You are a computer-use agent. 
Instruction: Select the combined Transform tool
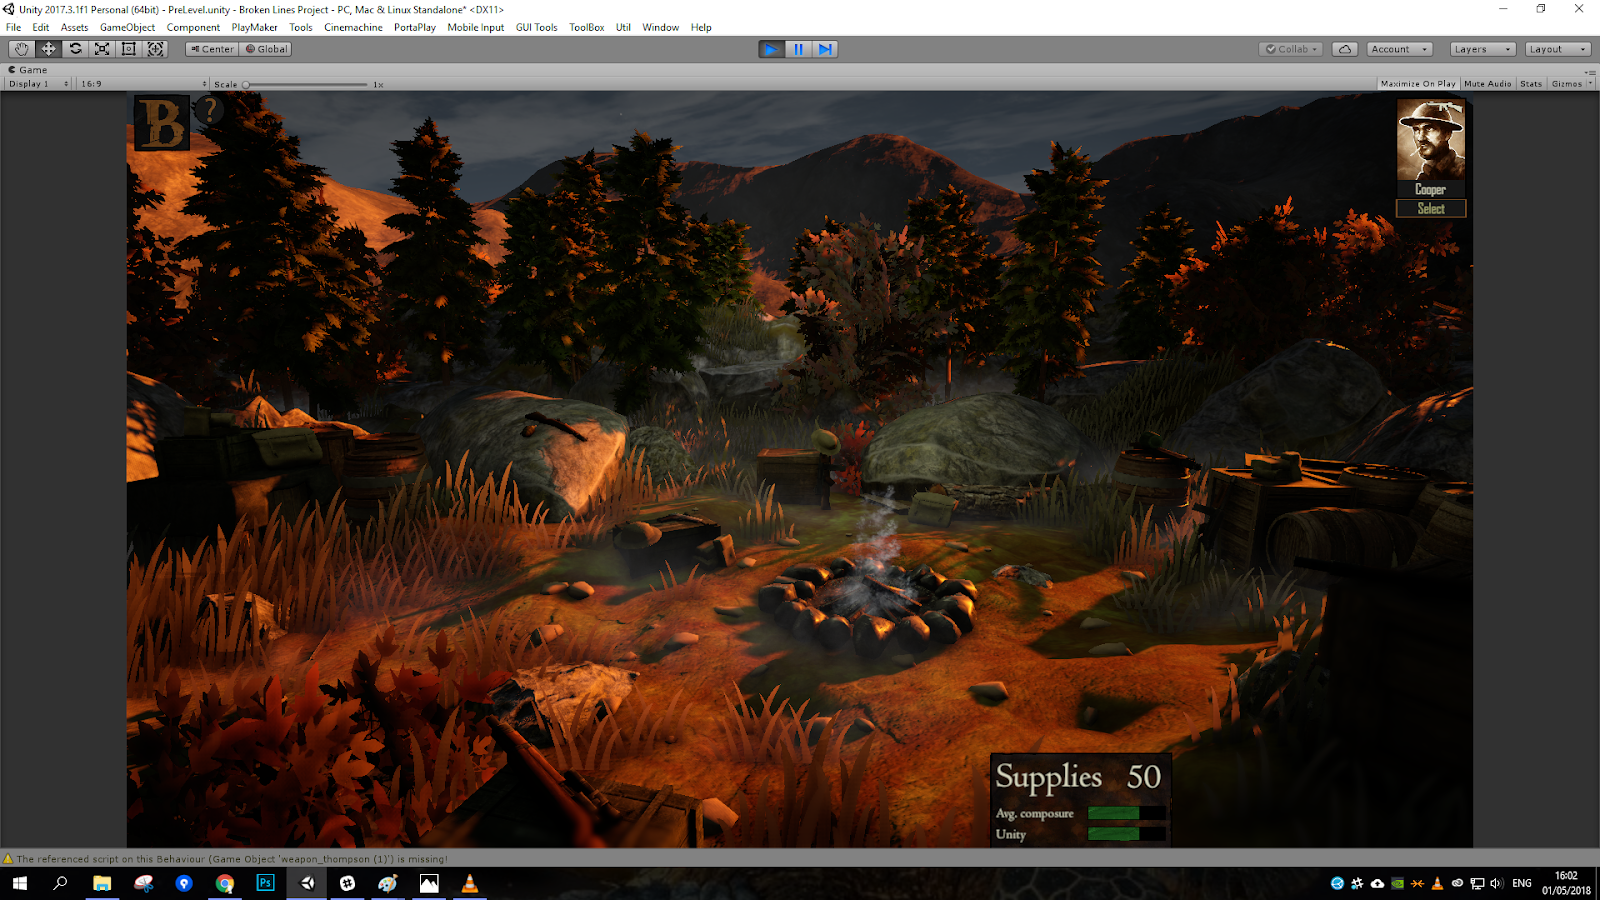click(156, 49)
